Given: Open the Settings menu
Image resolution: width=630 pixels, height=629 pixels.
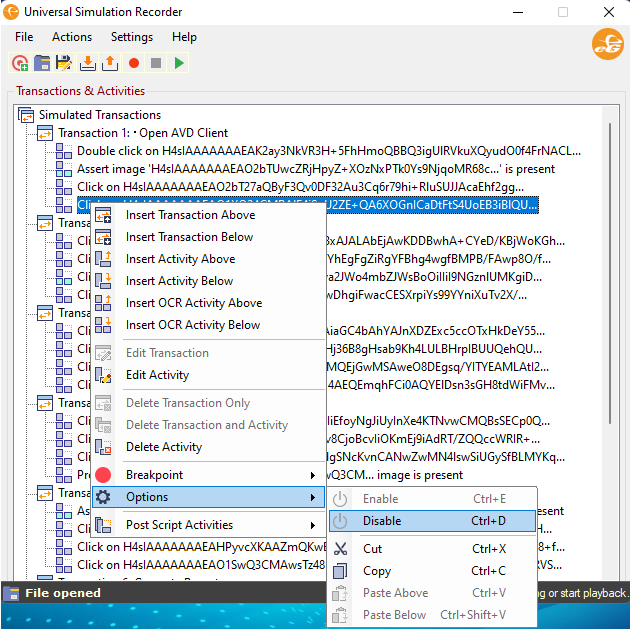Looking at the screenshot, I should click(x=132, y=37).
